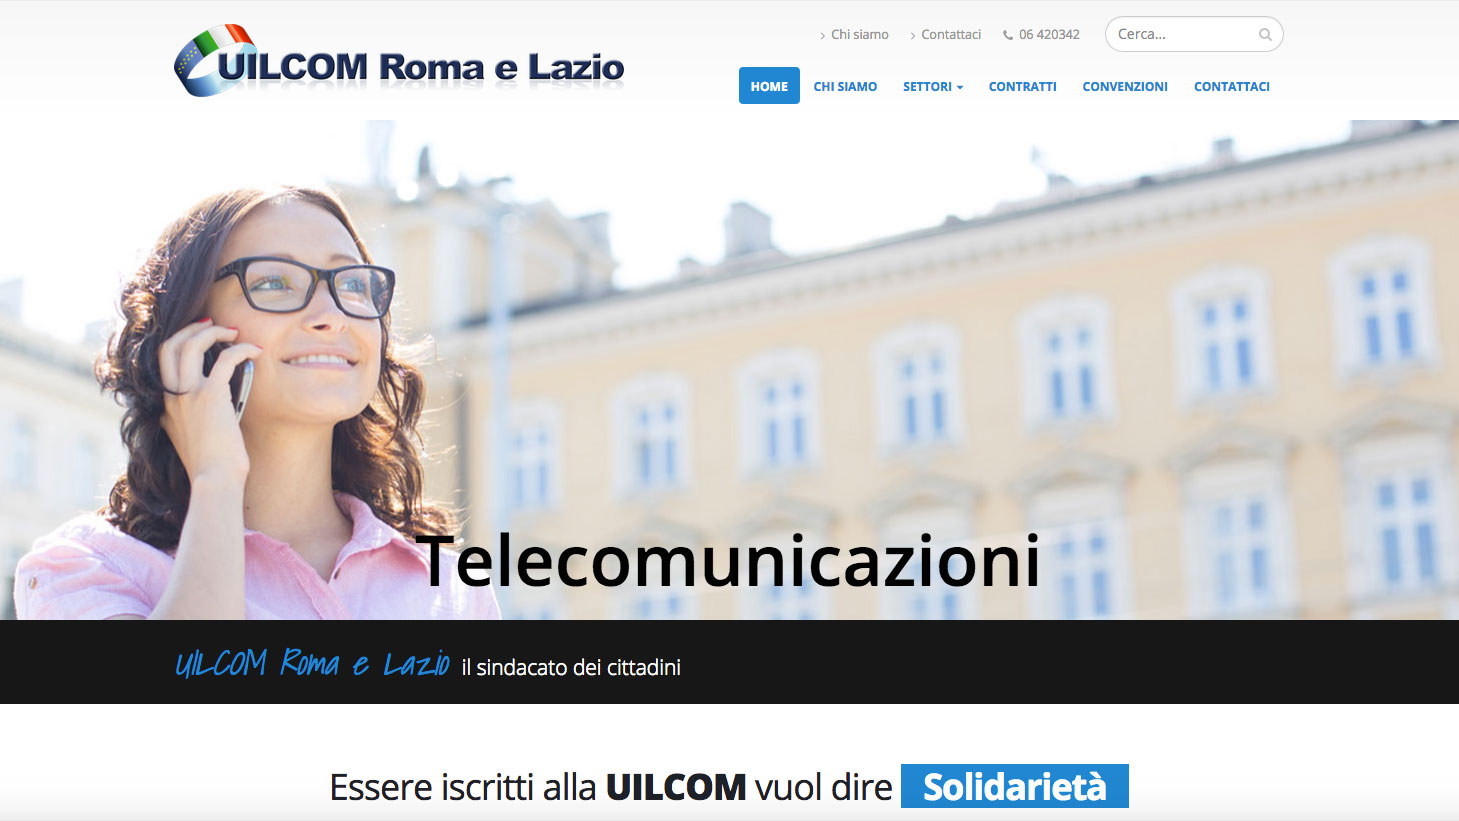
Task: Go to the HOME menu tab
Action: click(x=769, y=86)
